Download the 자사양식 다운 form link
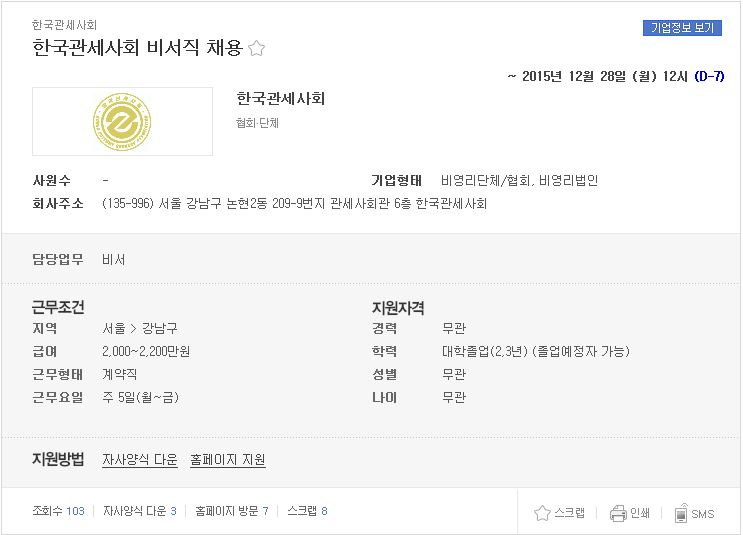 (140, 459)
